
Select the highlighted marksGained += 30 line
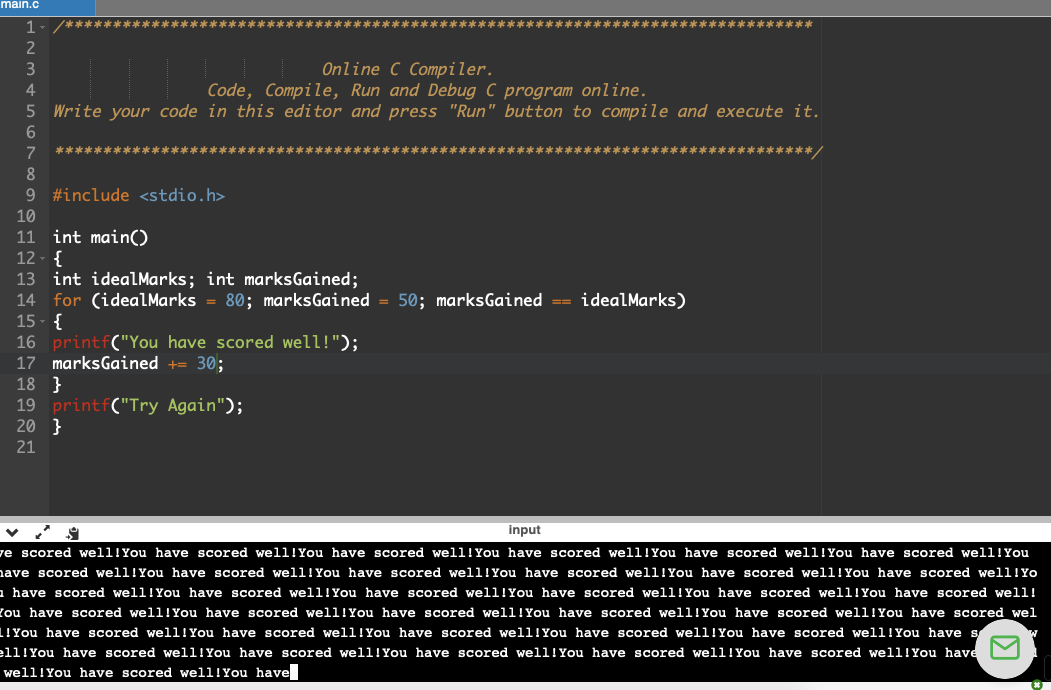(x=135, y=363)
